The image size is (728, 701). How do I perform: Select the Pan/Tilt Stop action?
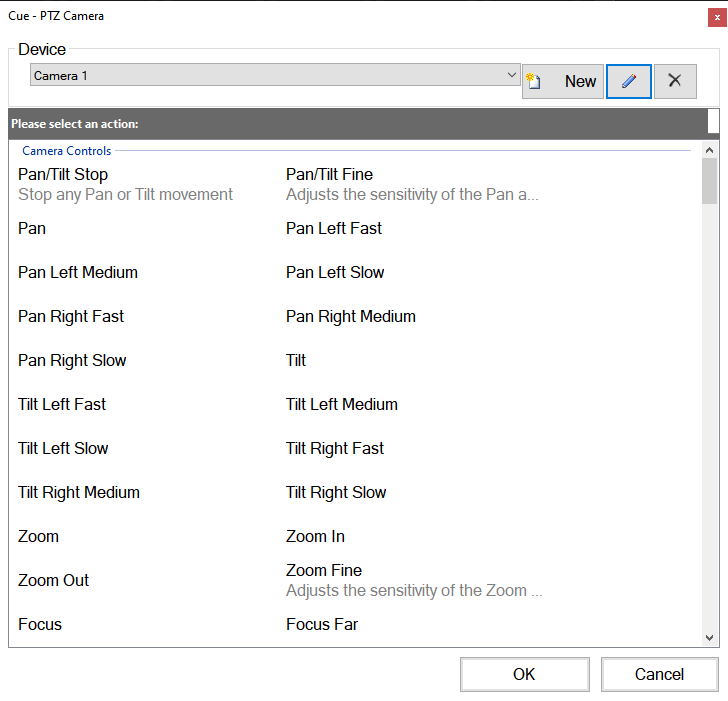pyautogui.click(x=63, y=175)
